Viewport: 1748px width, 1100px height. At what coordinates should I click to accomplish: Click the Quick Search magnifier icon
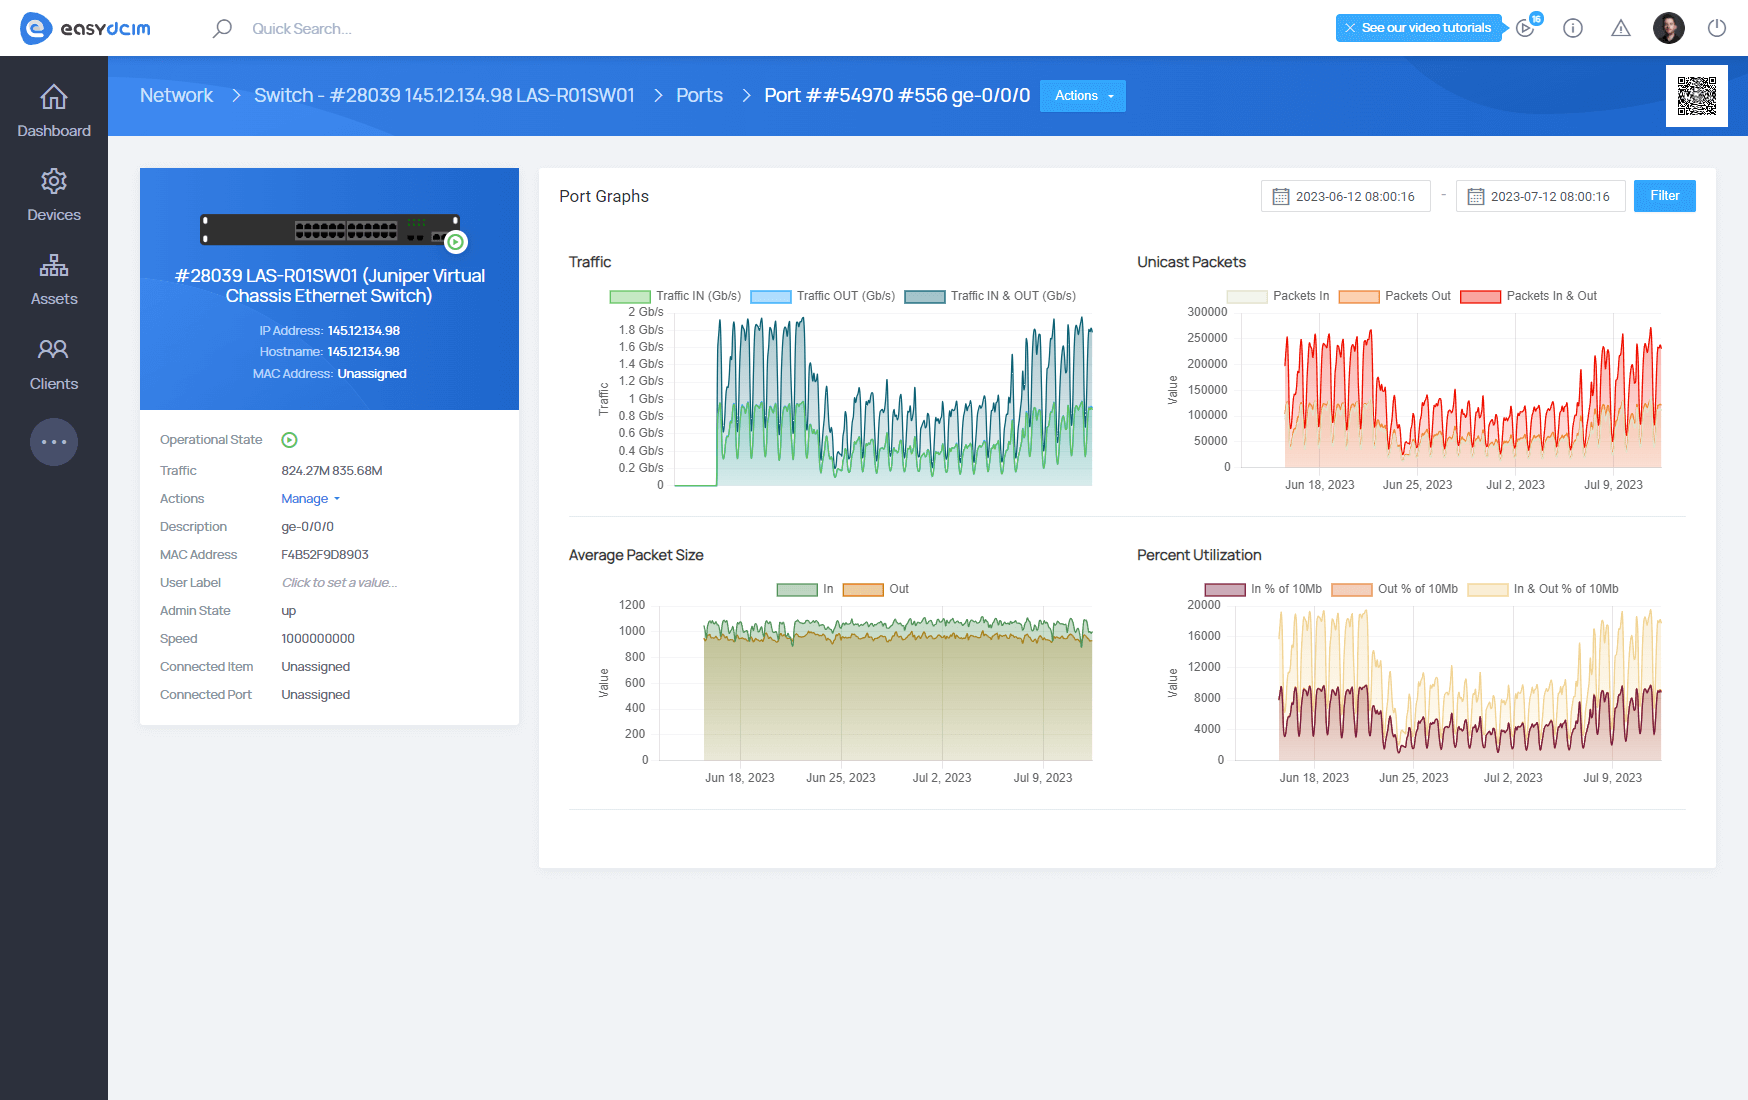coord(222,28)
